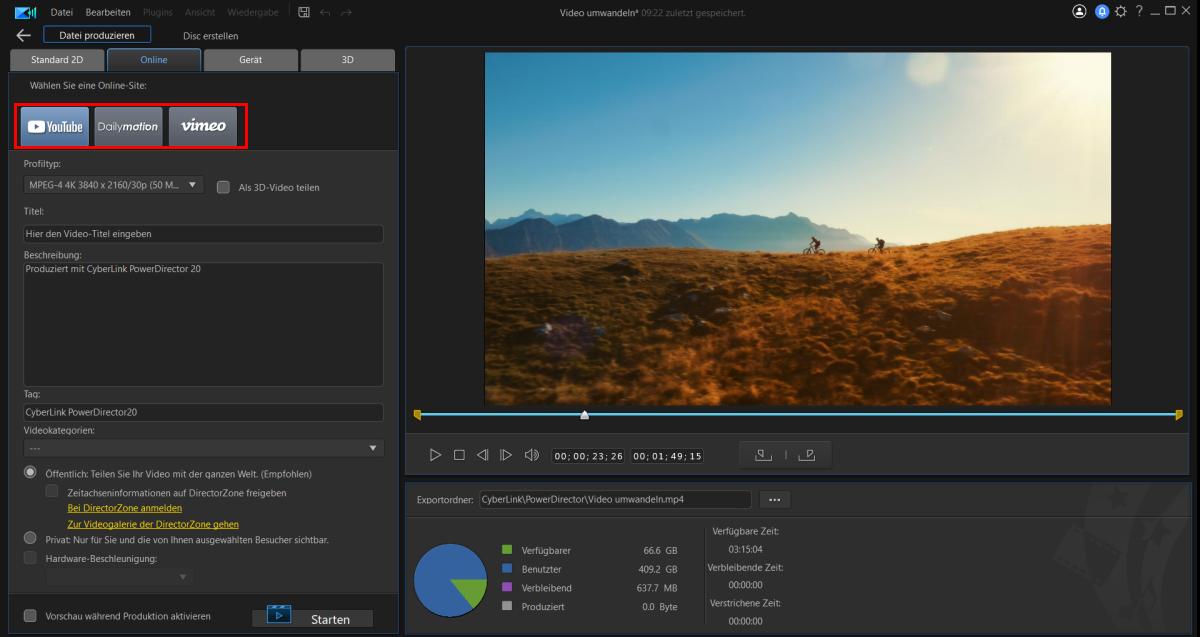This screenshot has width=1200, height=637.
Task: Click the Starten button
Action: point(312,618)
